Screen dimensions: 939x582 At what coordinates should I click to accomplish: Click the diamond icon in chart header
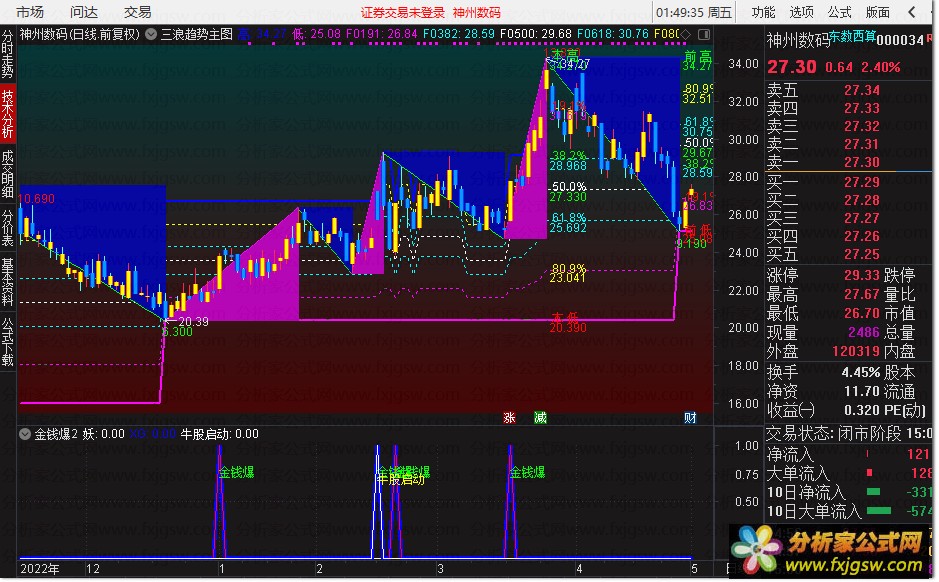pos(686,35)
